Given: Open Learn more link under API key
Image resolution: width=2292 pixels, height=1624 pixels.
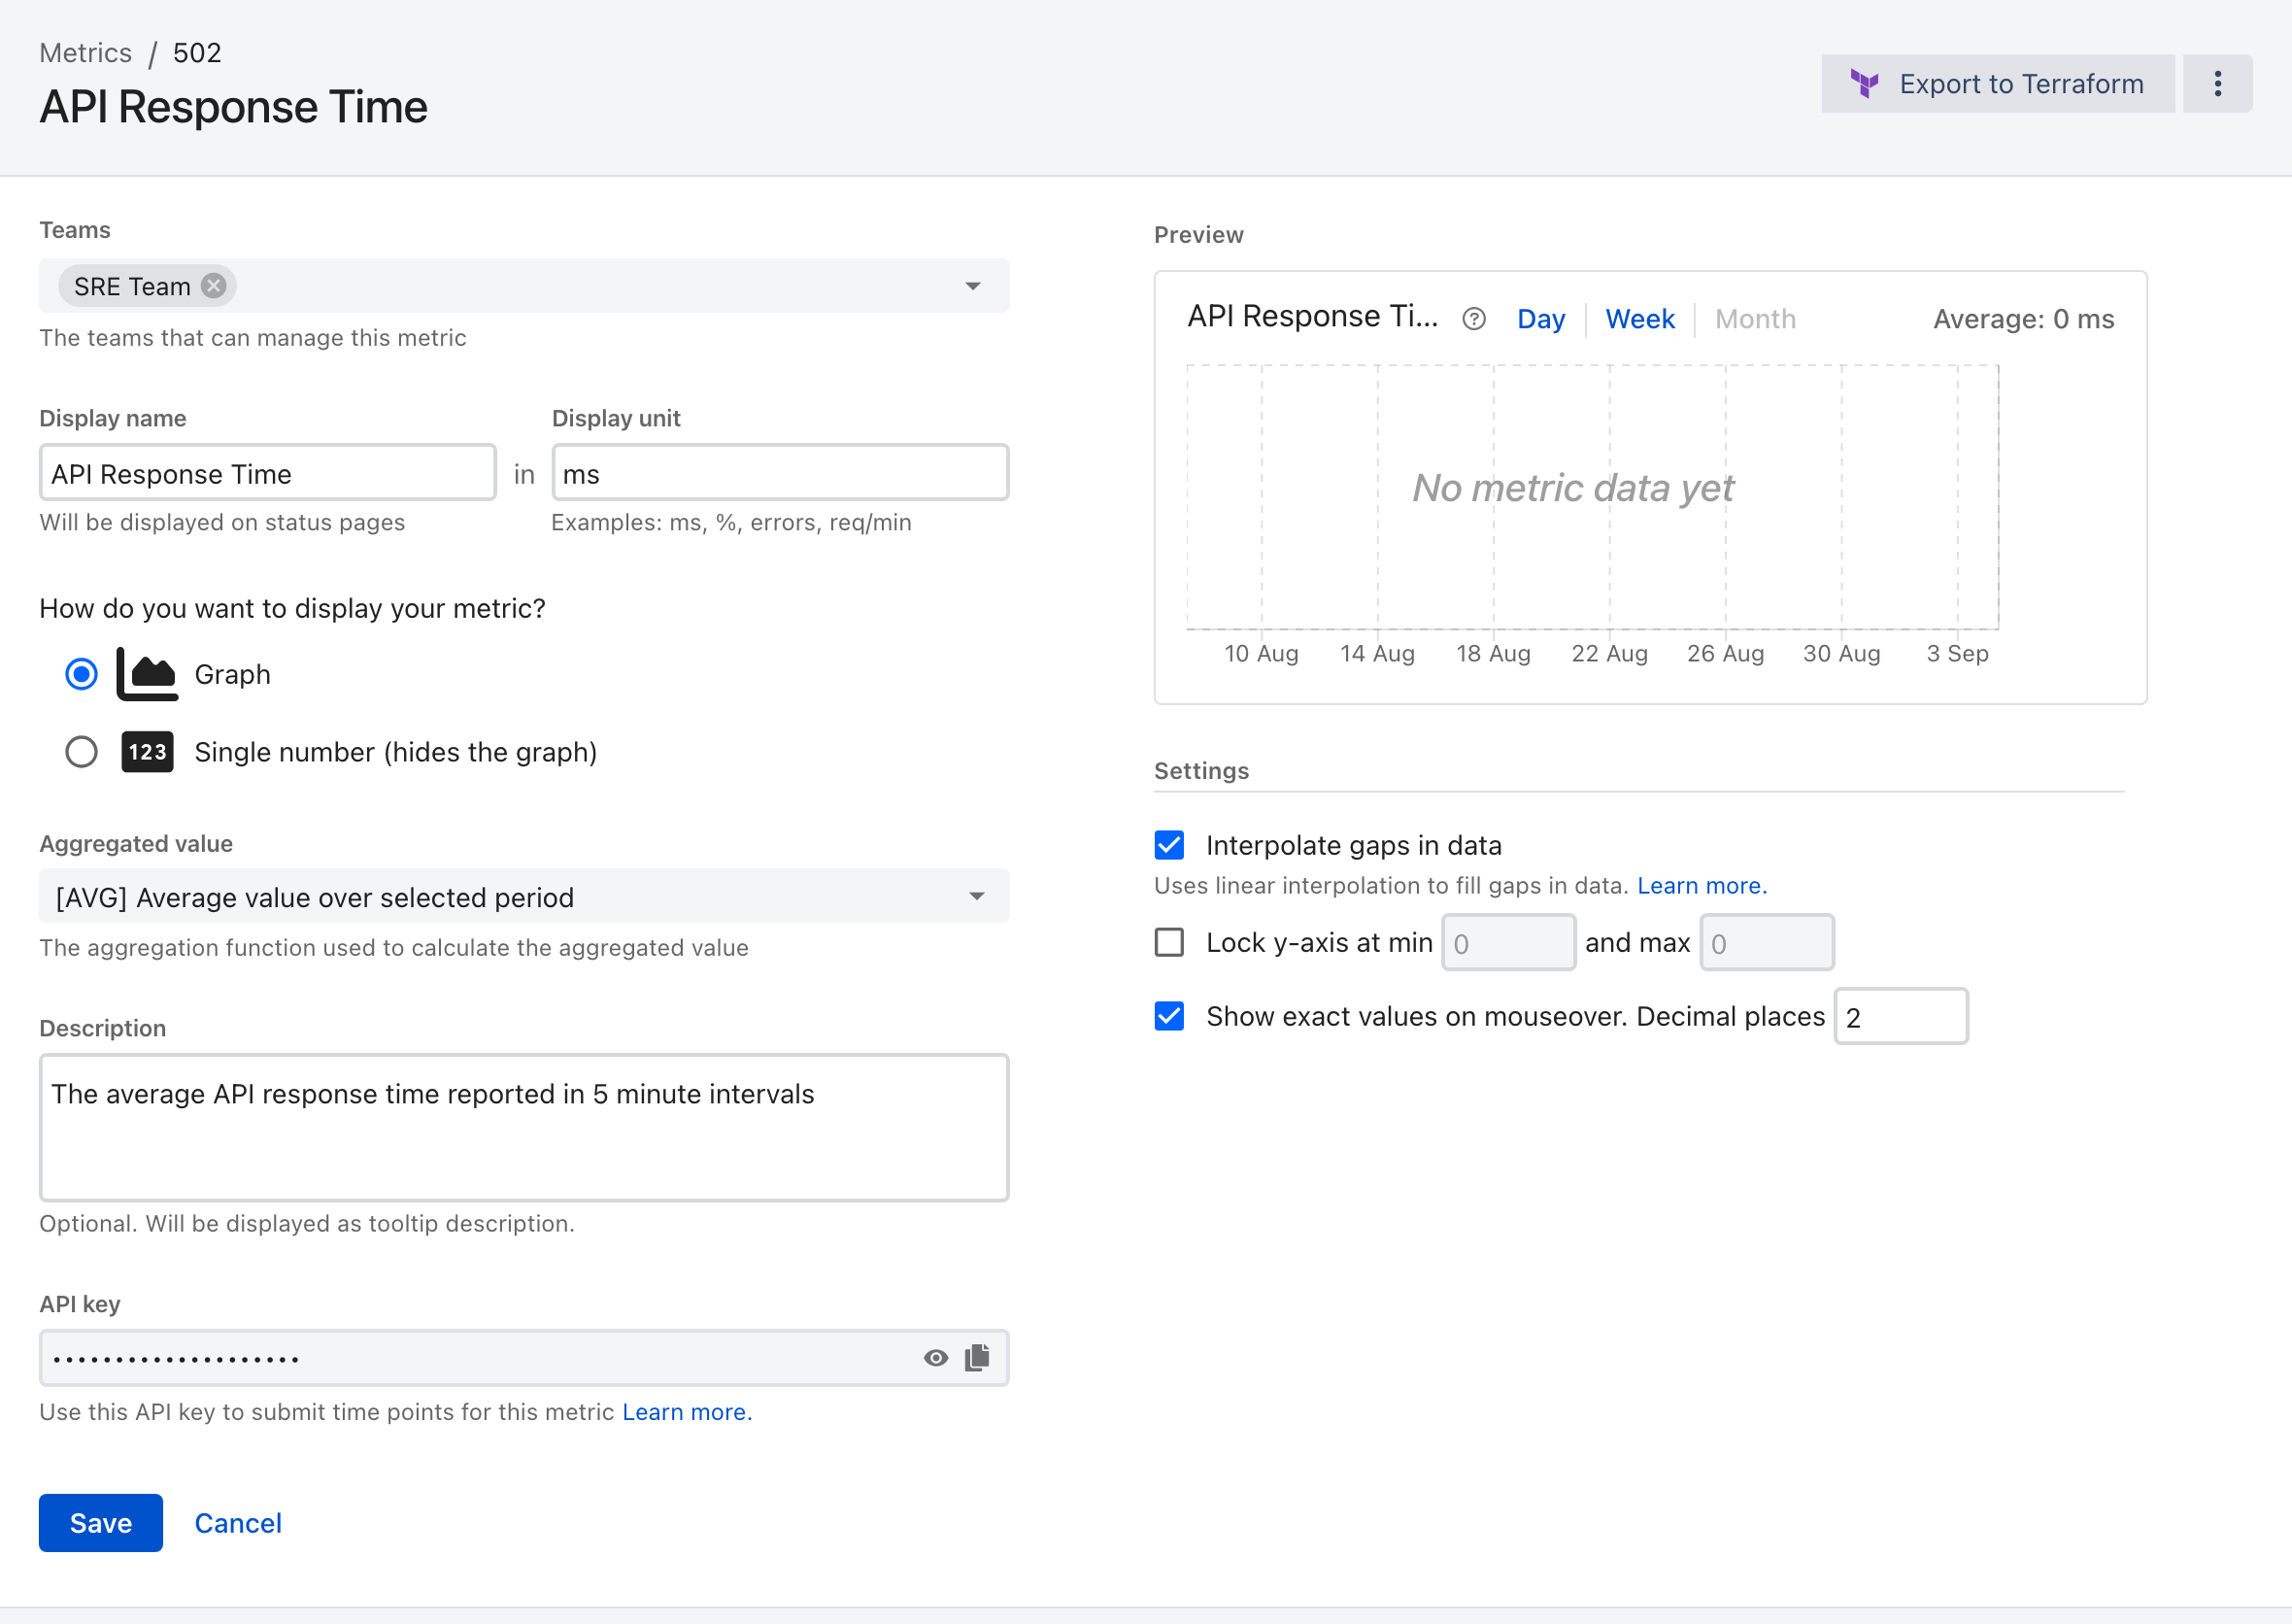Looking at the screenshot, I should (x=687, y=1412).
